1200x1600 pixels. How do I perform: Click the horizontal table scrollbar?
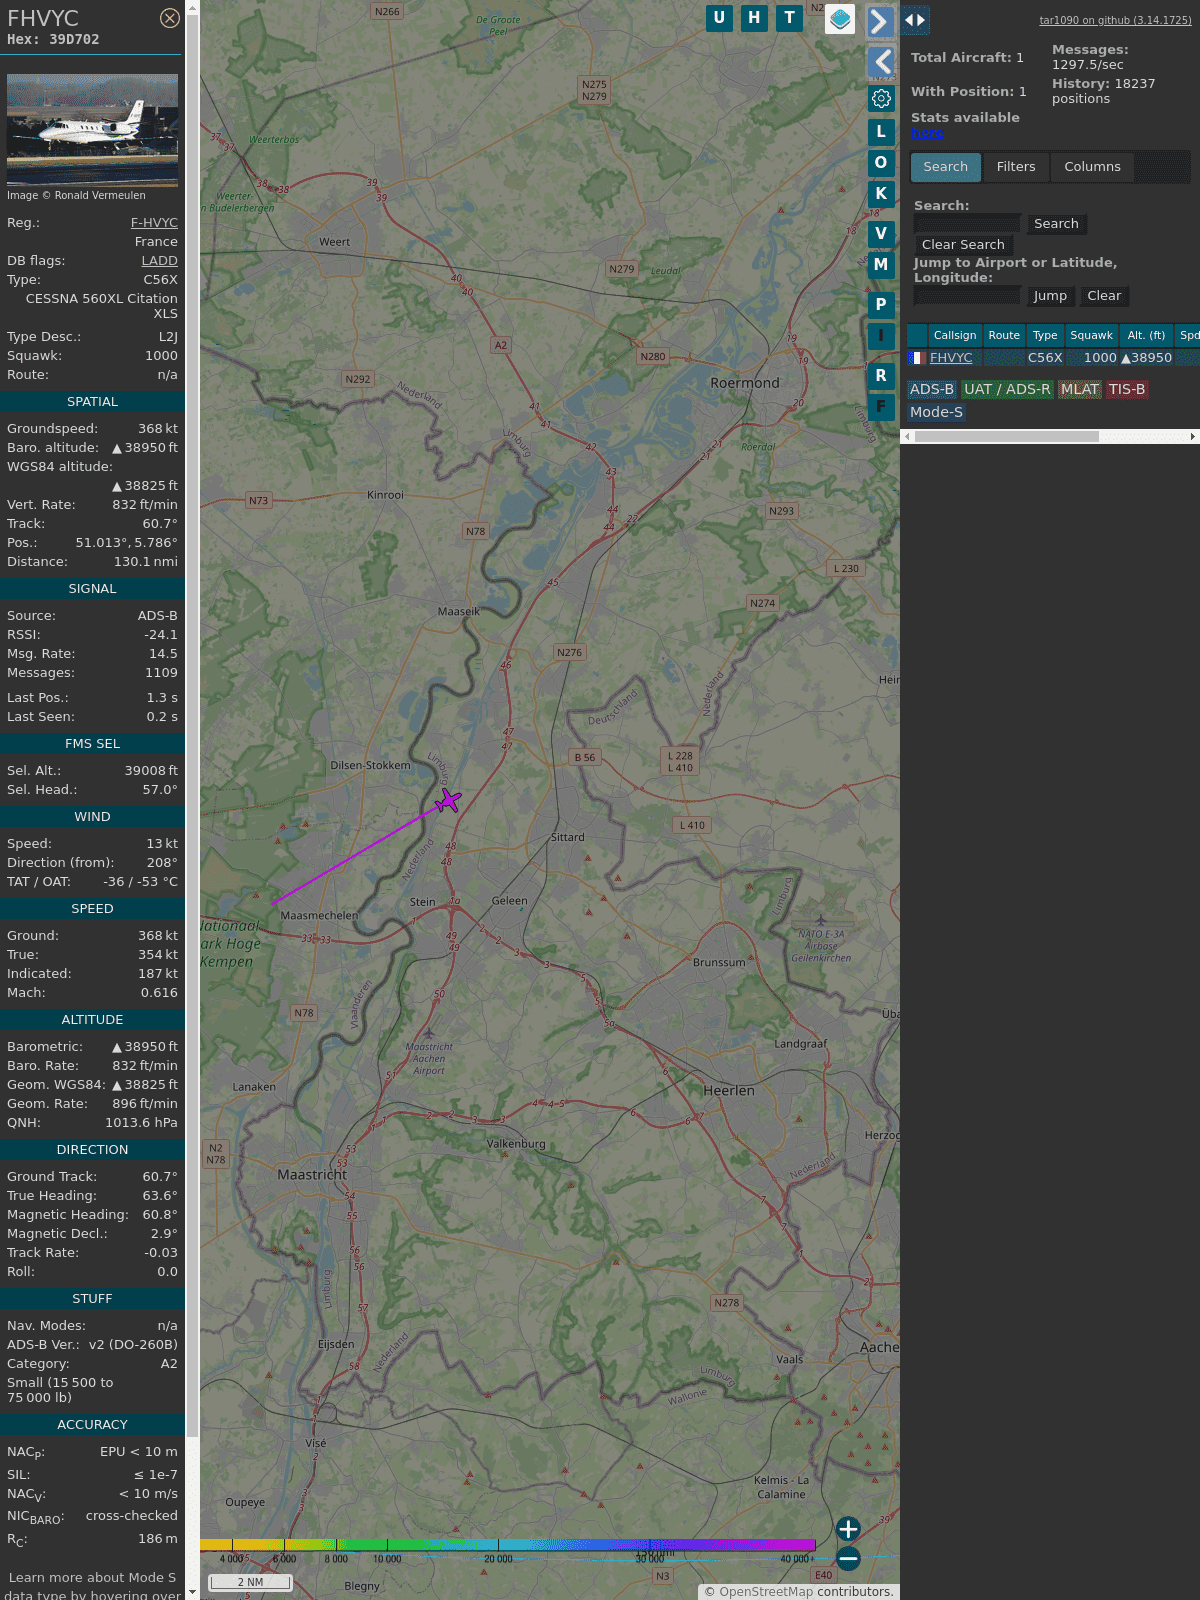[1006, 436]
